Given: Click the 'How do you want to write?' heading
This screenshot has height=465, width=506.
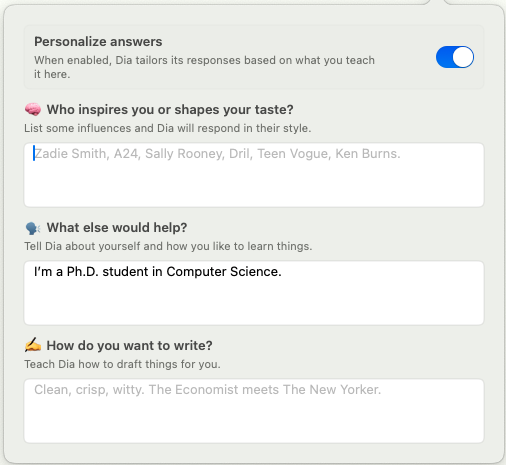Looking at the screenshot, I should pyautogui.click(x=129, y=346).
